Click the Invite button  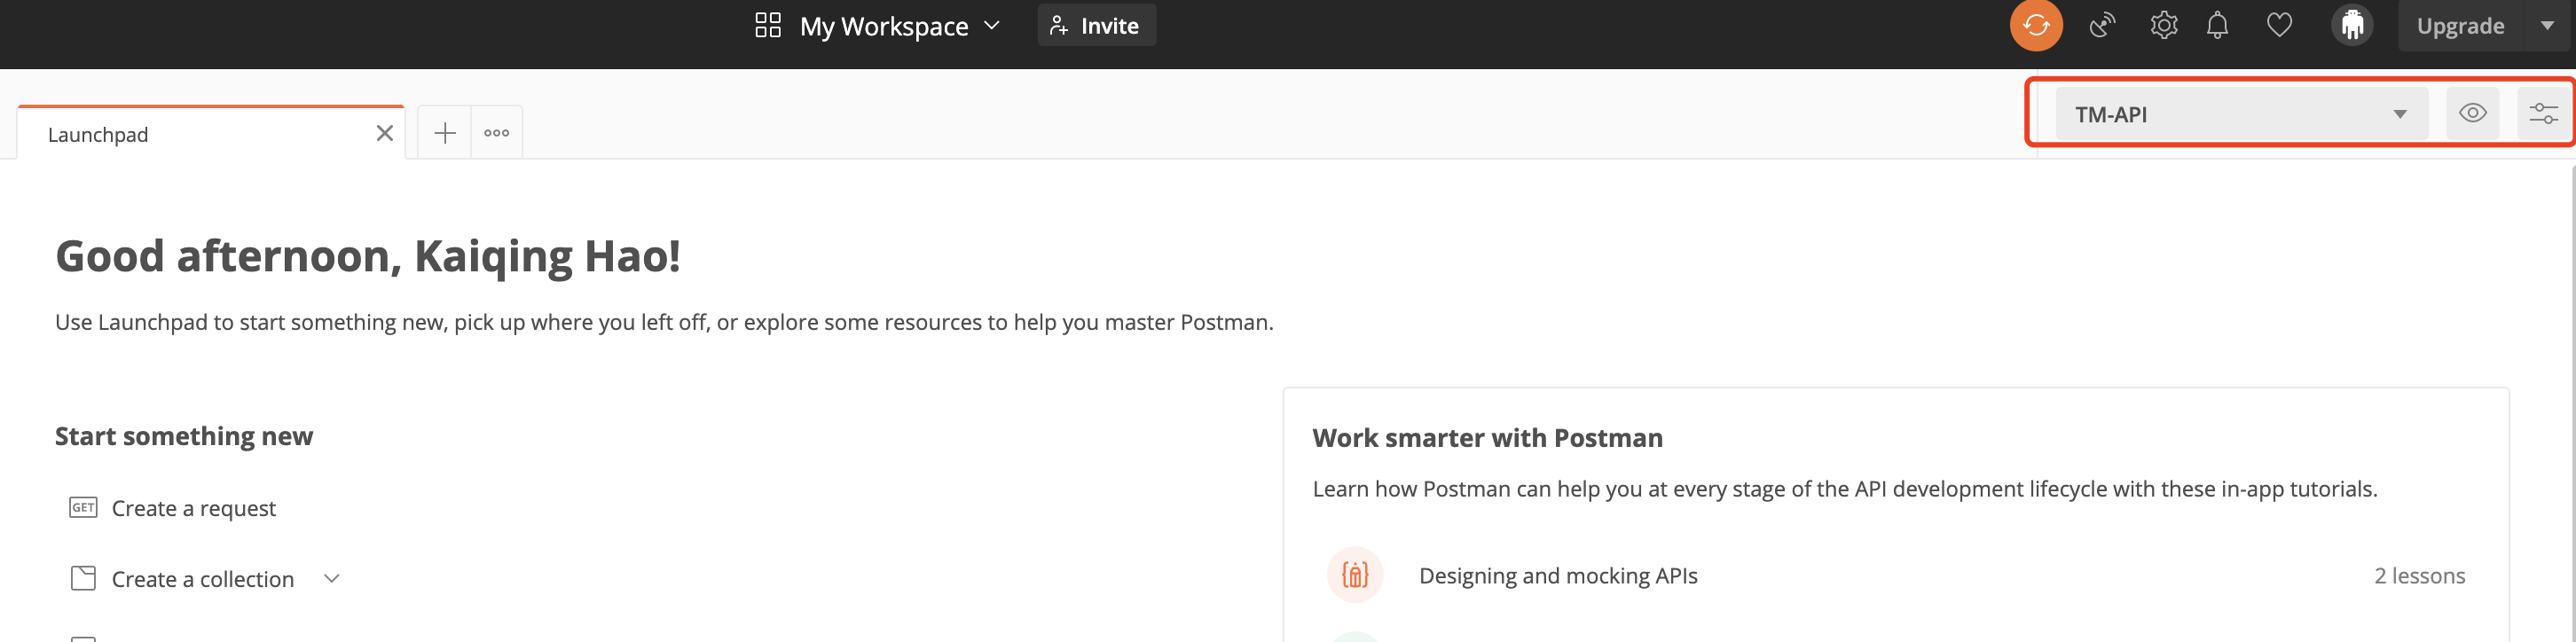click(1096, 26)
